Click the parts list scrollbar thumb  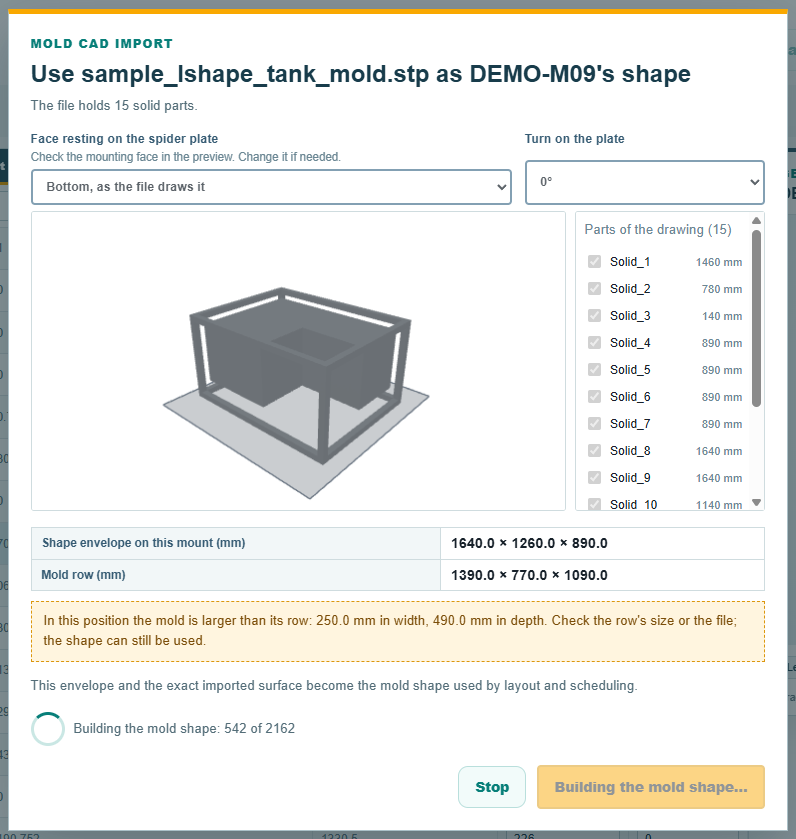756,318
